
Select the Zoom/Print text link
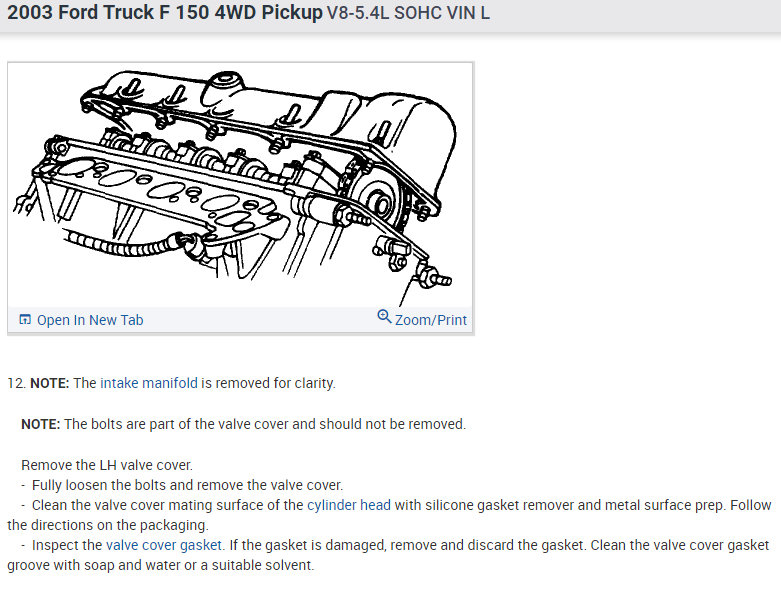tap(431, 320)
